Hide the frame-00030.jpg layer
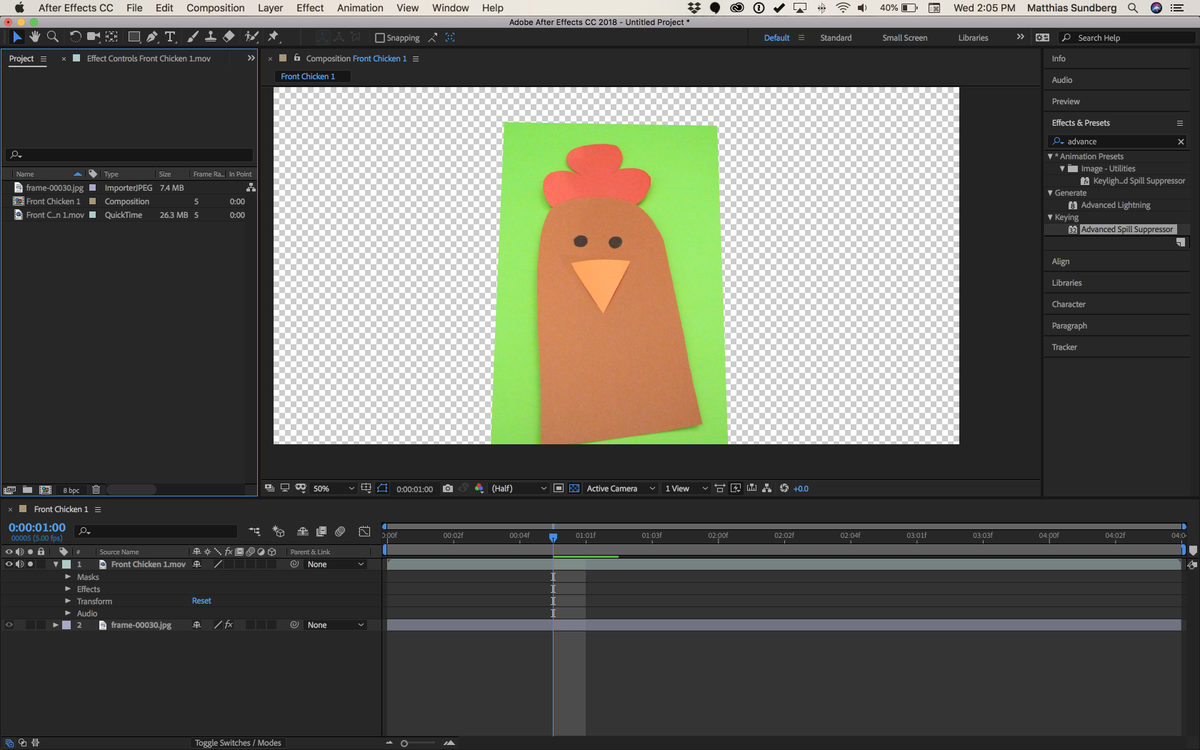The width and height of the screenshot is (1200, 750). (x=8, y=624)
